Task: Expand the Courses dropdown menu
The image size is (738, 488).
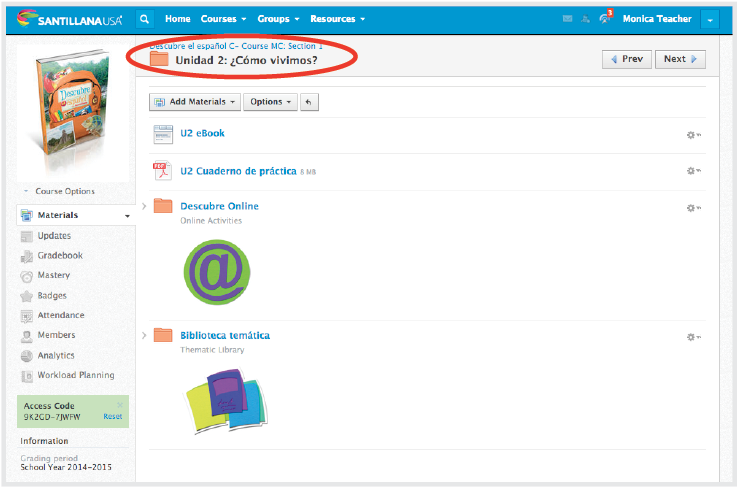Action: click(224, 19)
